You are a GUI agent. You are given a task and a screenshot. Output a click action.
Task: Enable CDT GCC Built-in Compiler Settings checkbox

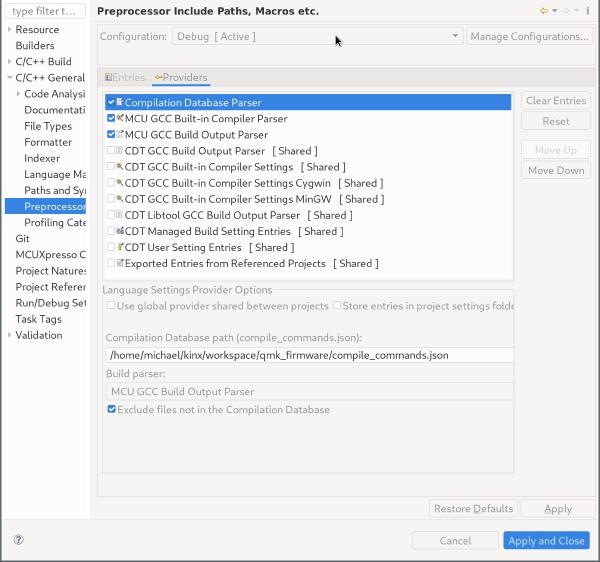[111, 166]
